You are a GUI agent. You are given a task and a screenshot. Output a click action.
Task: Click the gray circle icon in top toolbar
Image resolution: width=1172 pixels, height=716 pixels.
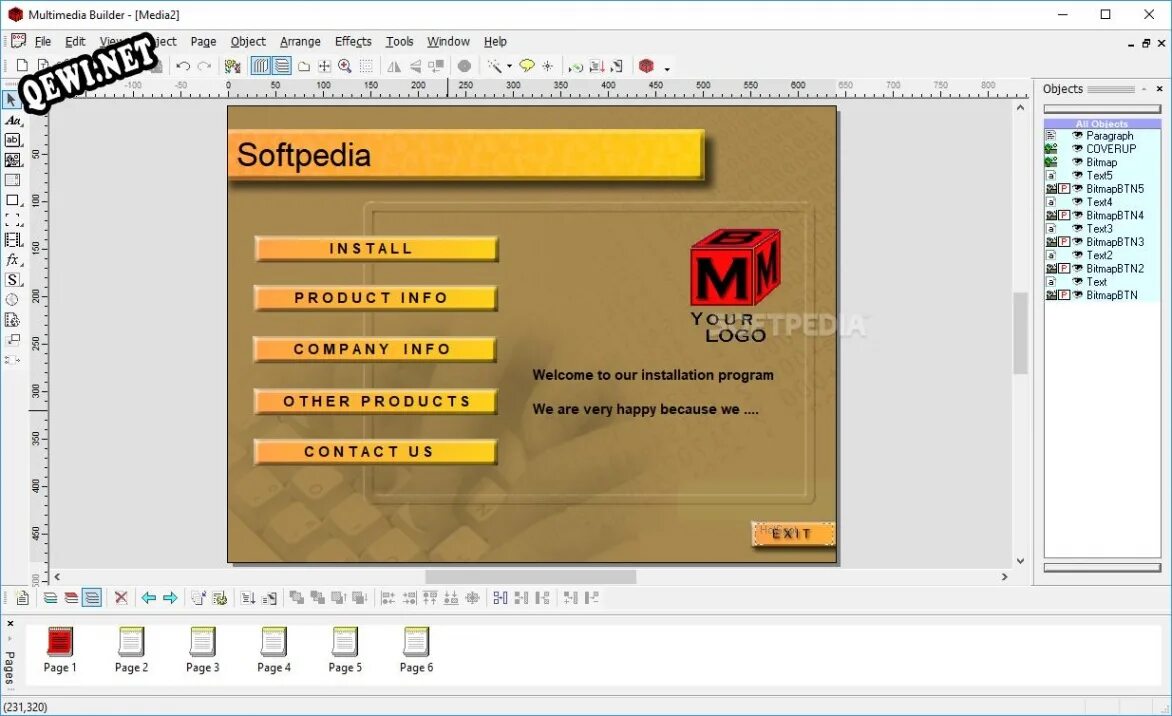pyautogui.click(x=464, y=67)
